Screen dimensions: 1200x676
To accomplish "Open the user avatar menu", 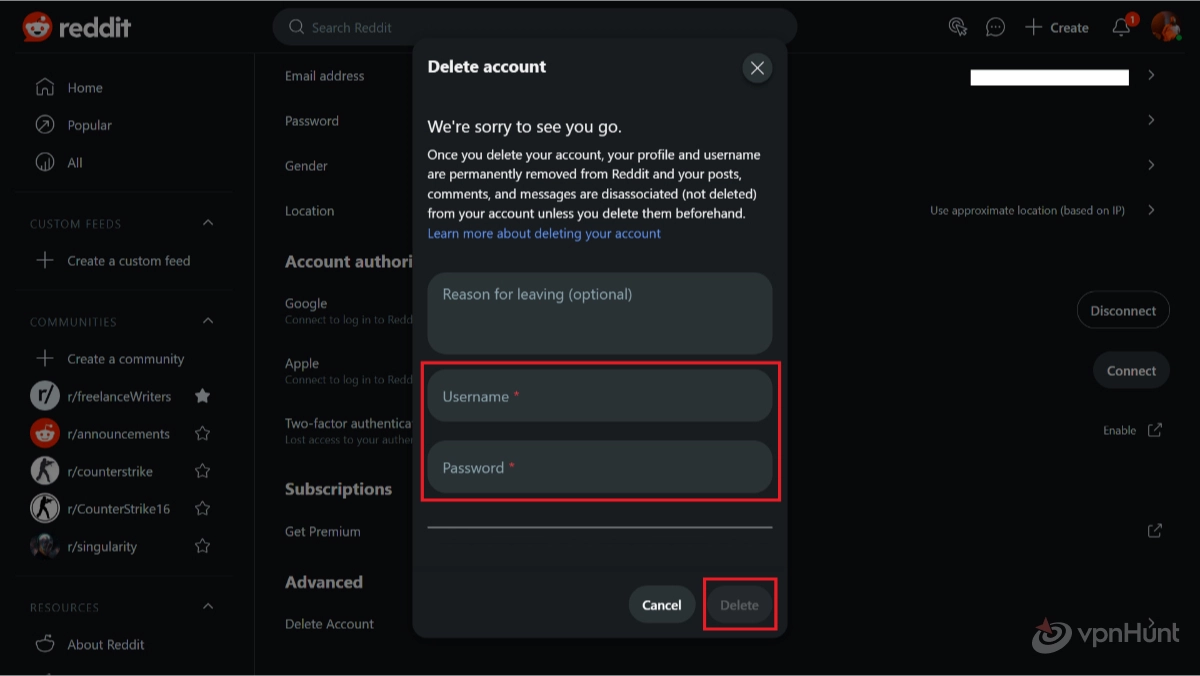I will tap(1165, 27).
